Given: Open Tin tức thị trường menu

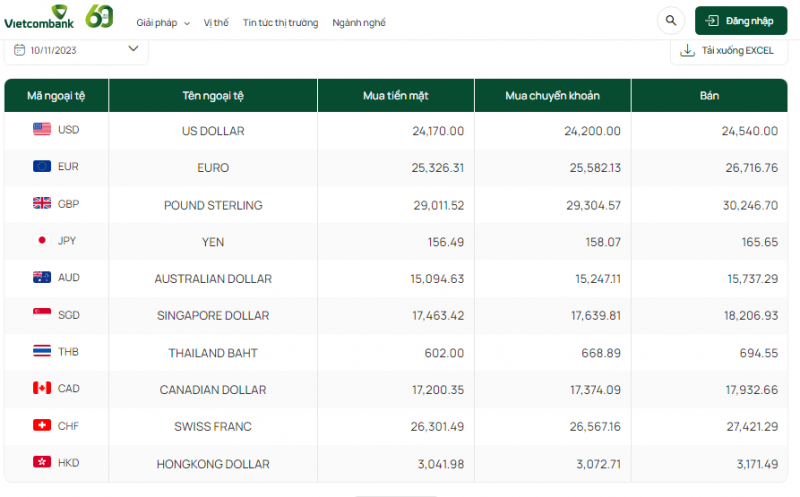Looking at the screenshot, I should [280, 23].
